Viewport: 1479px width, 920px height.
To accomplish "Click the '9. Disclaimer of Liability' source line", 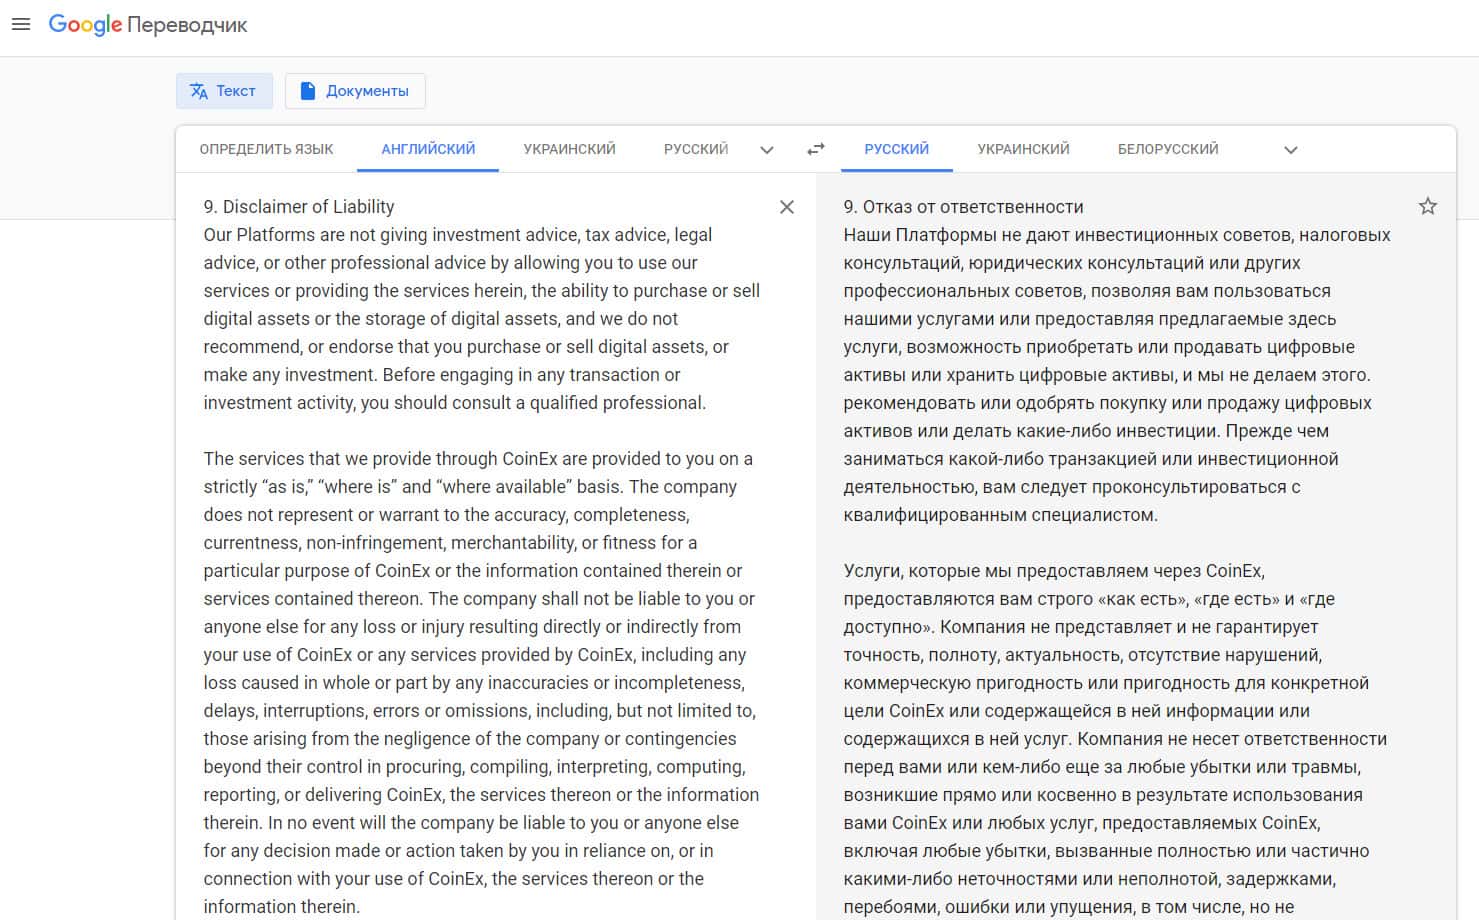I will 299,207.
